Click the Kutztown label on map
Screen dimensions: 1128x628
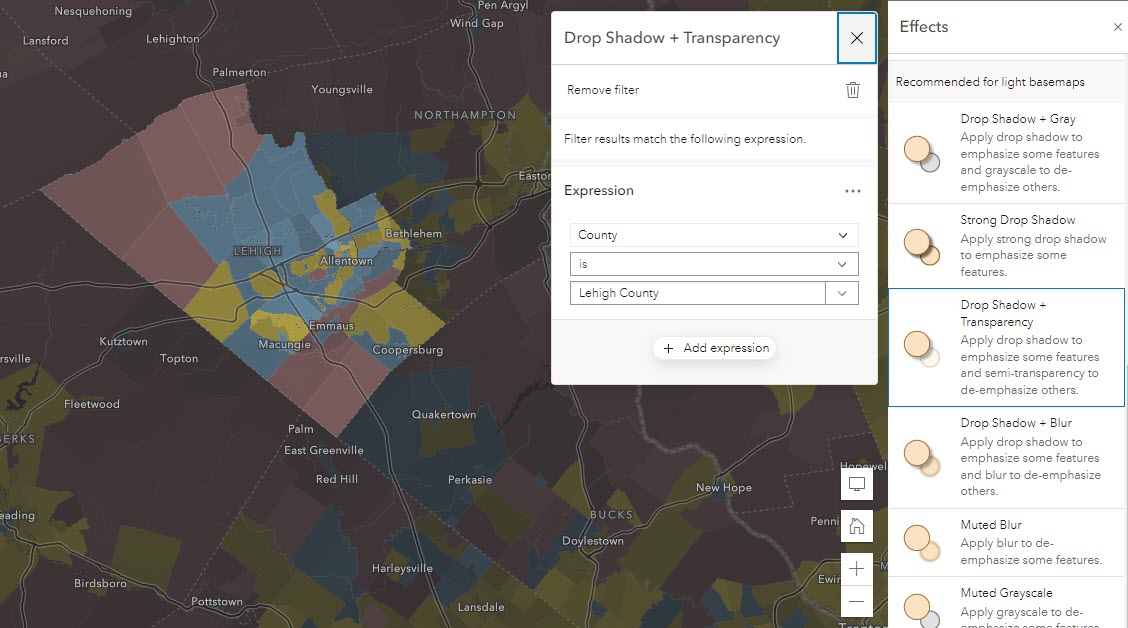click(123, 342)
